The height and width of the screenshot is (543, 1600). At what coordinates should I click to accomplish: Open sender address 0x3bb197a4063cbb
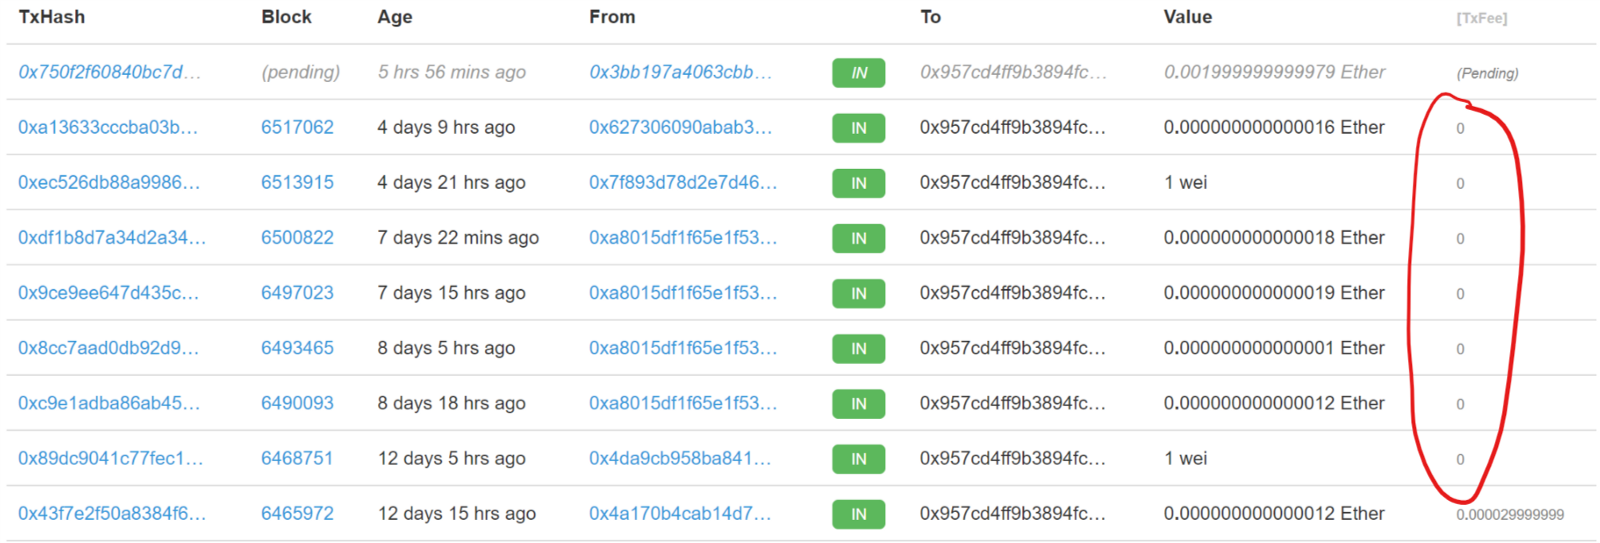(680, 72)
